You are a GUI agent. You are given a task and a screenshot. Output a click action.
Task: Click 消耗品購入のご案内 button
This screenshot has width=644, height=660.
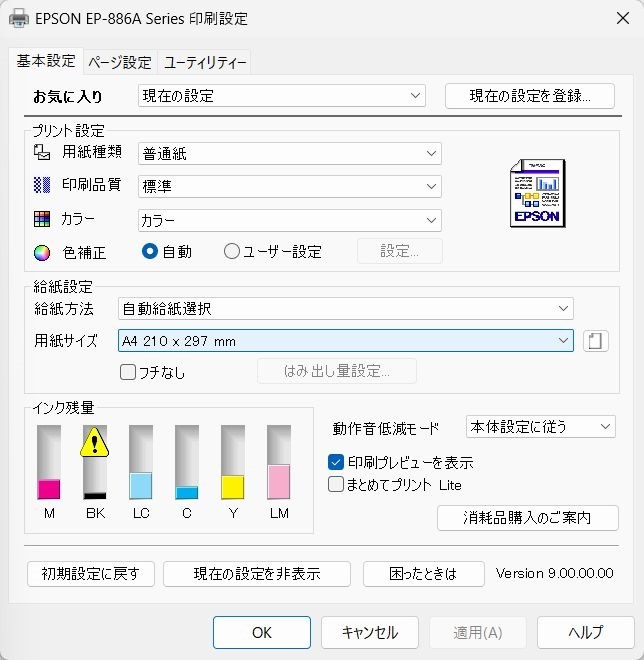click(x=528, y=518)
